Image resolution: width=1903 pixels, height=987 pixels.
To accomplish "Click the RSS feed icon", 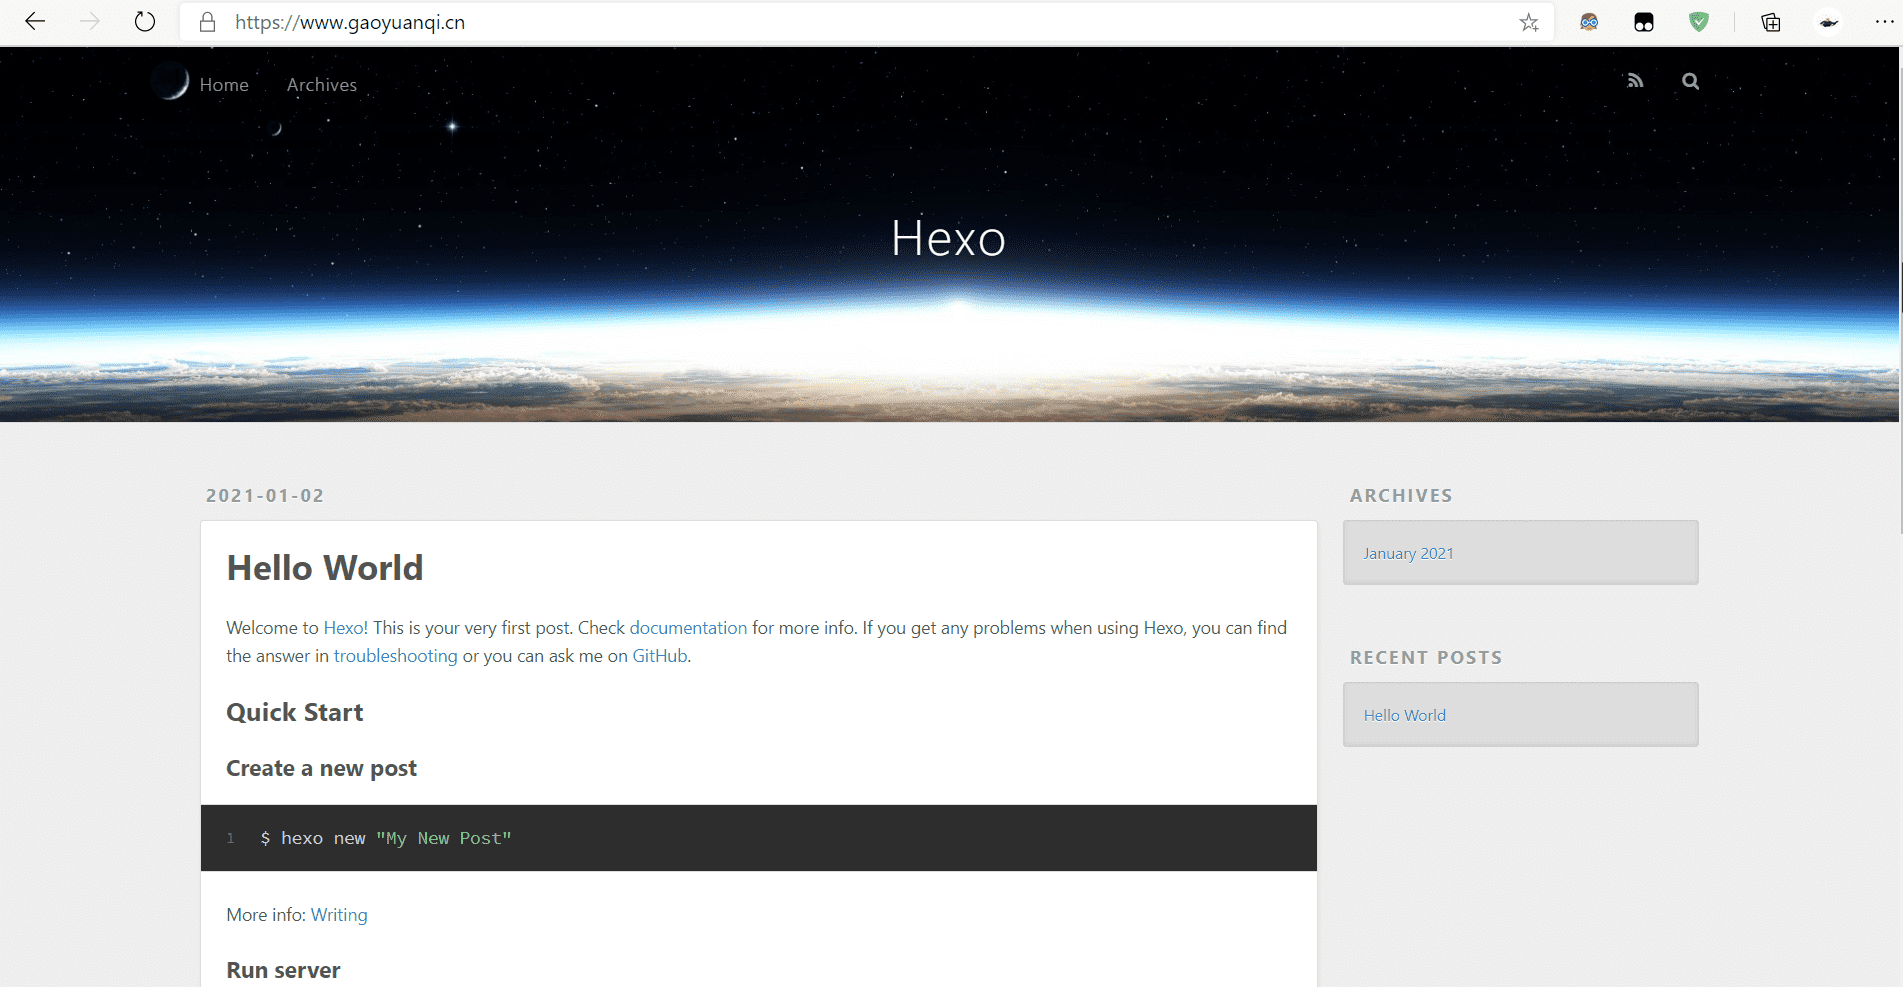I will pos(1635,81).
